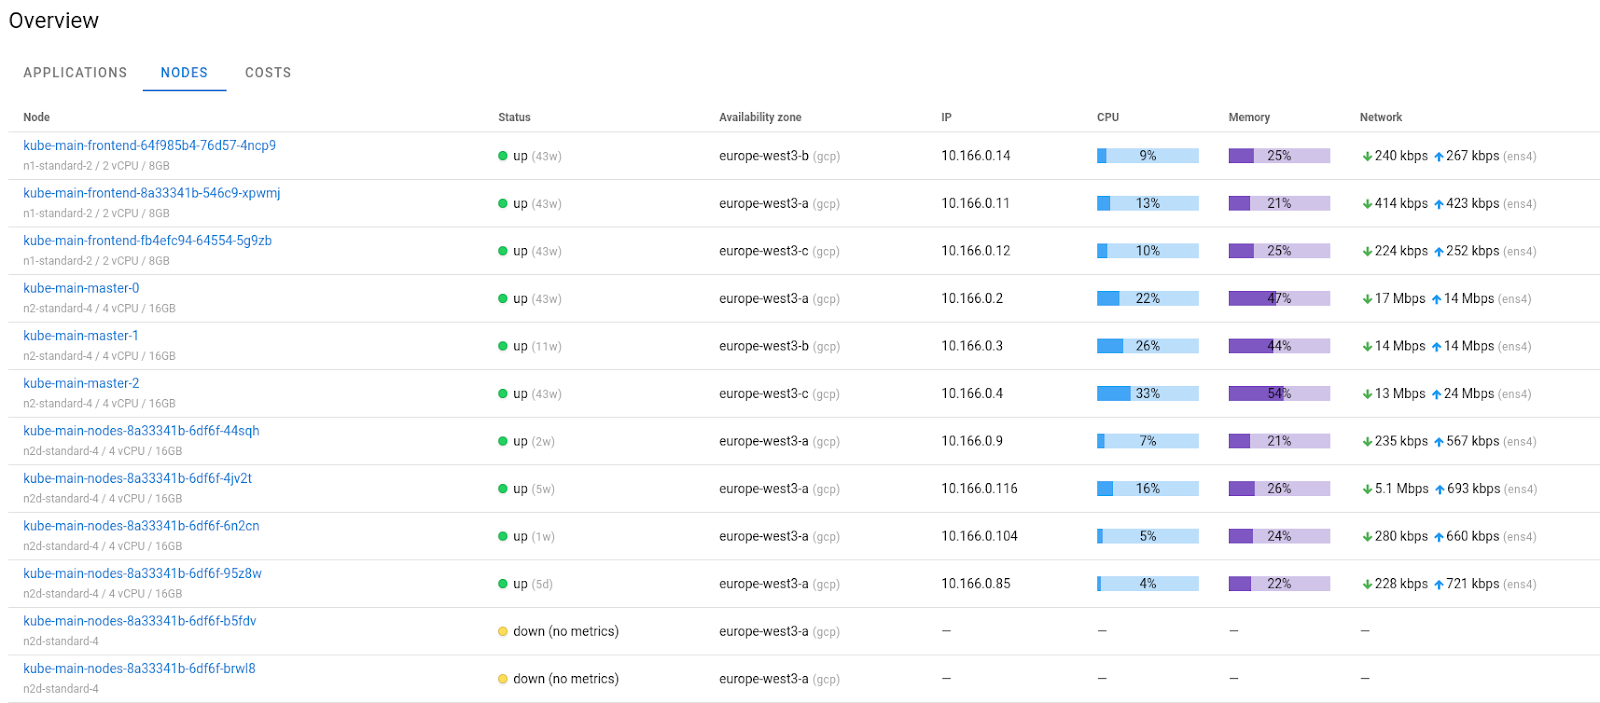Open node kube-main-nodes-8a33341b-6df6f-6n2cn
This screenshot has height=703, width=1600.
(x=141, y=526)
